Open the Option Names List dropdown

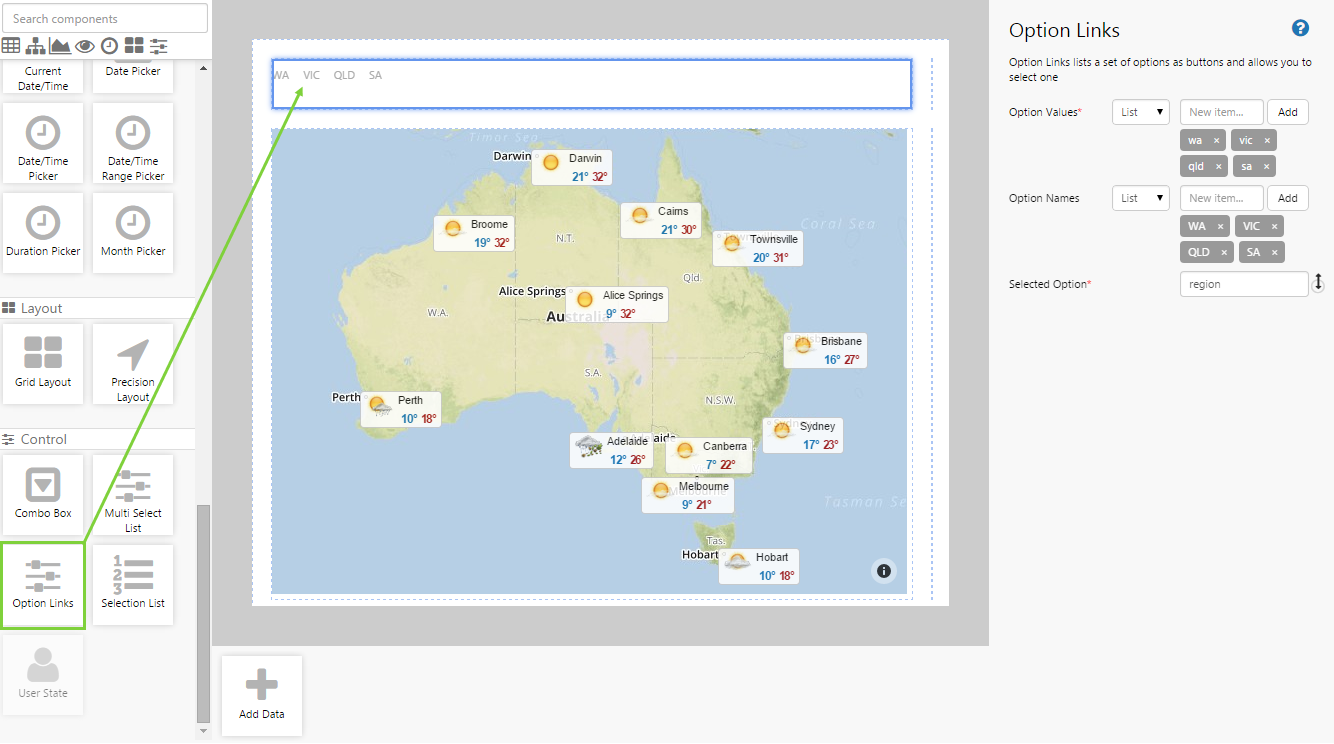[1140, 198]
